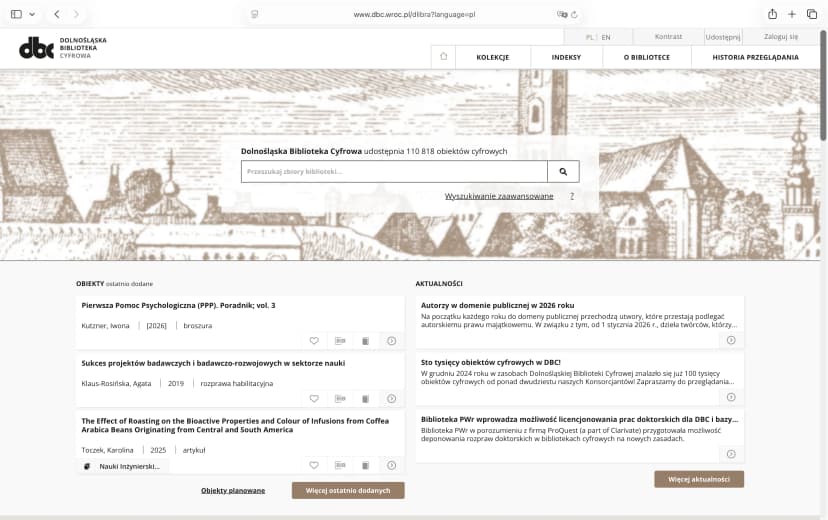828x520 pixels.
Task: Show the tab overview icon
Action: pos(812,14)
